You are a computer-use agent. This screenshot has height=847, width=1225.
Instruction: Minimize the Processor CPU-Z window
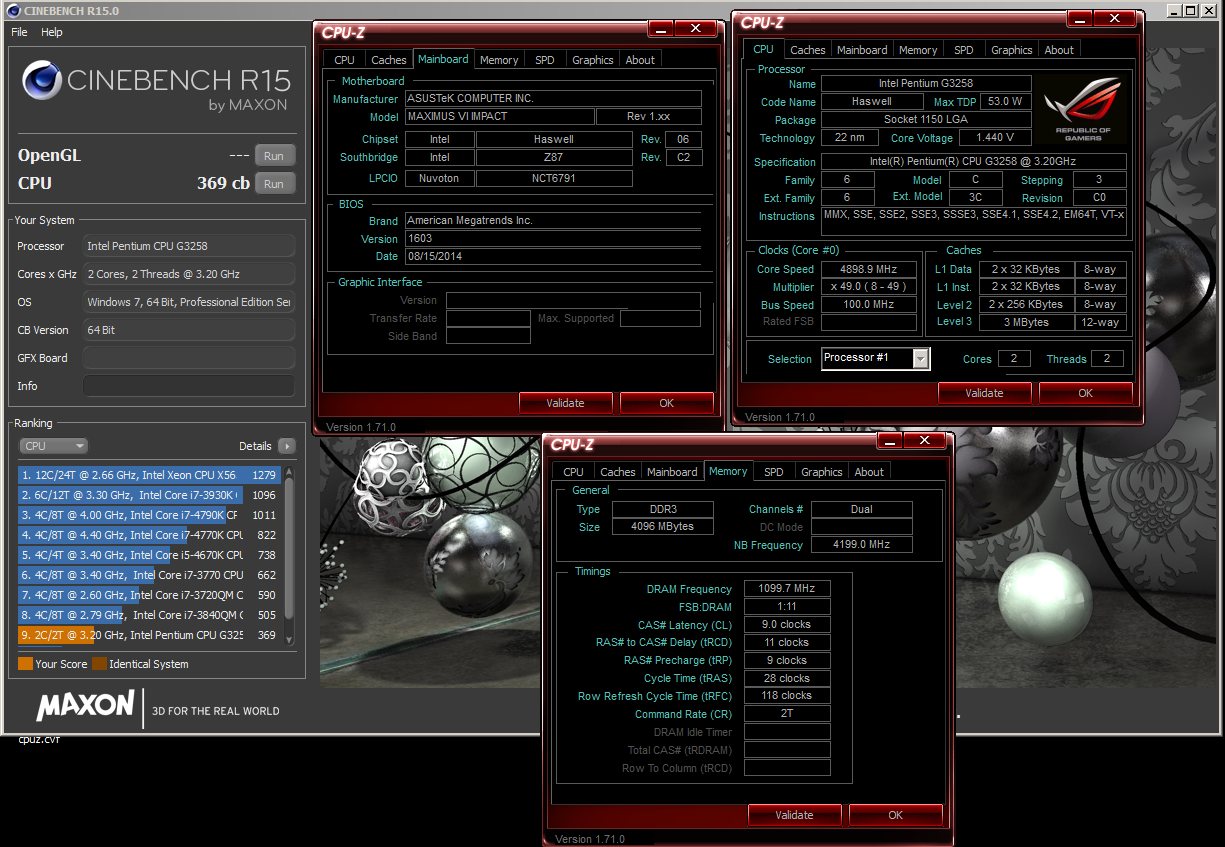pos(1079,19)
